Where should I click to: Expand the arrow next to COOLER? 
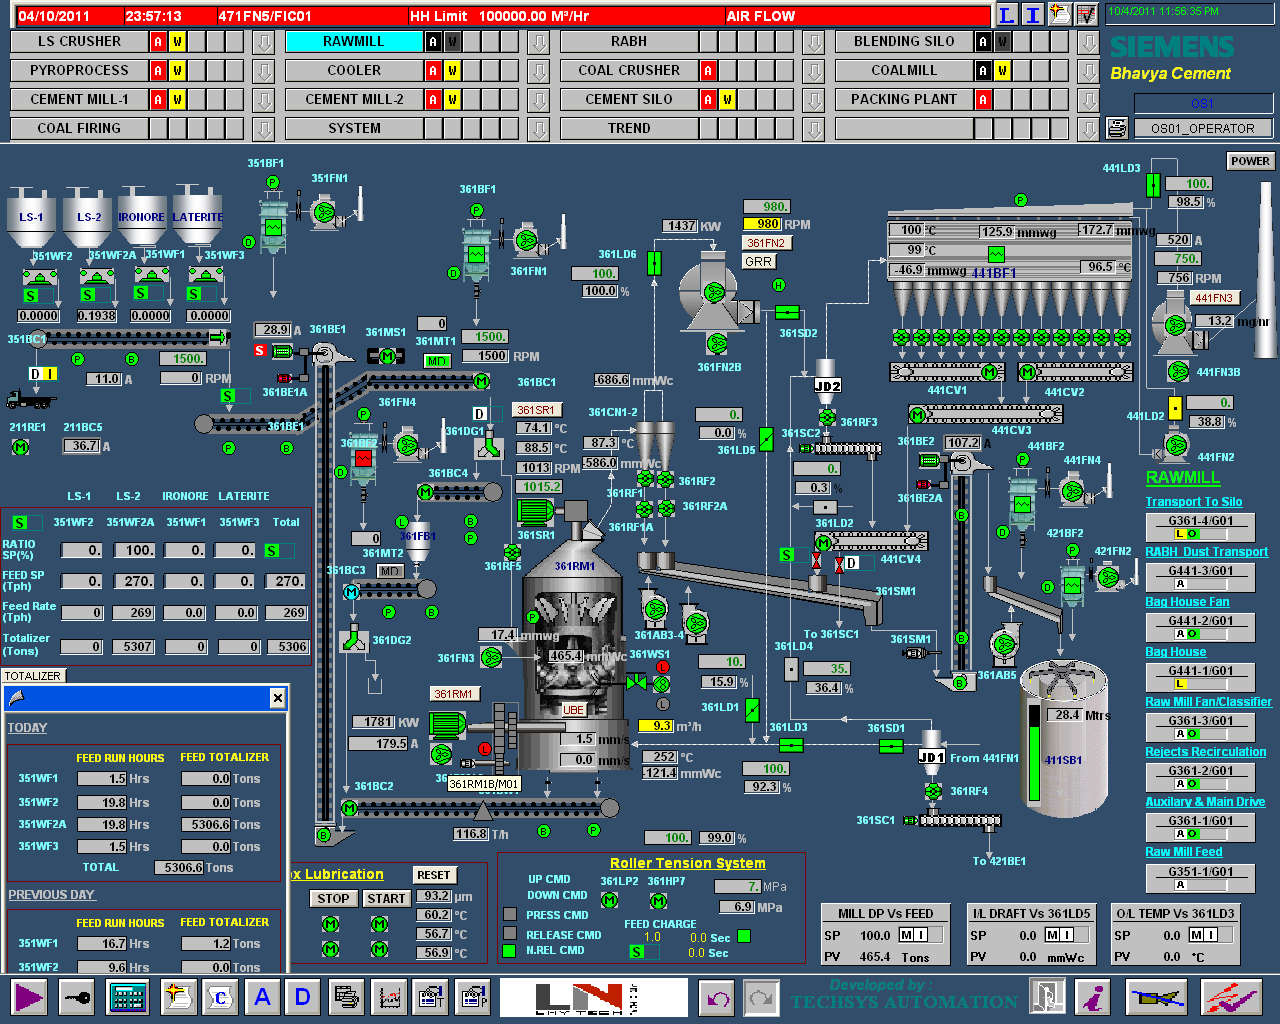point(538,71)
